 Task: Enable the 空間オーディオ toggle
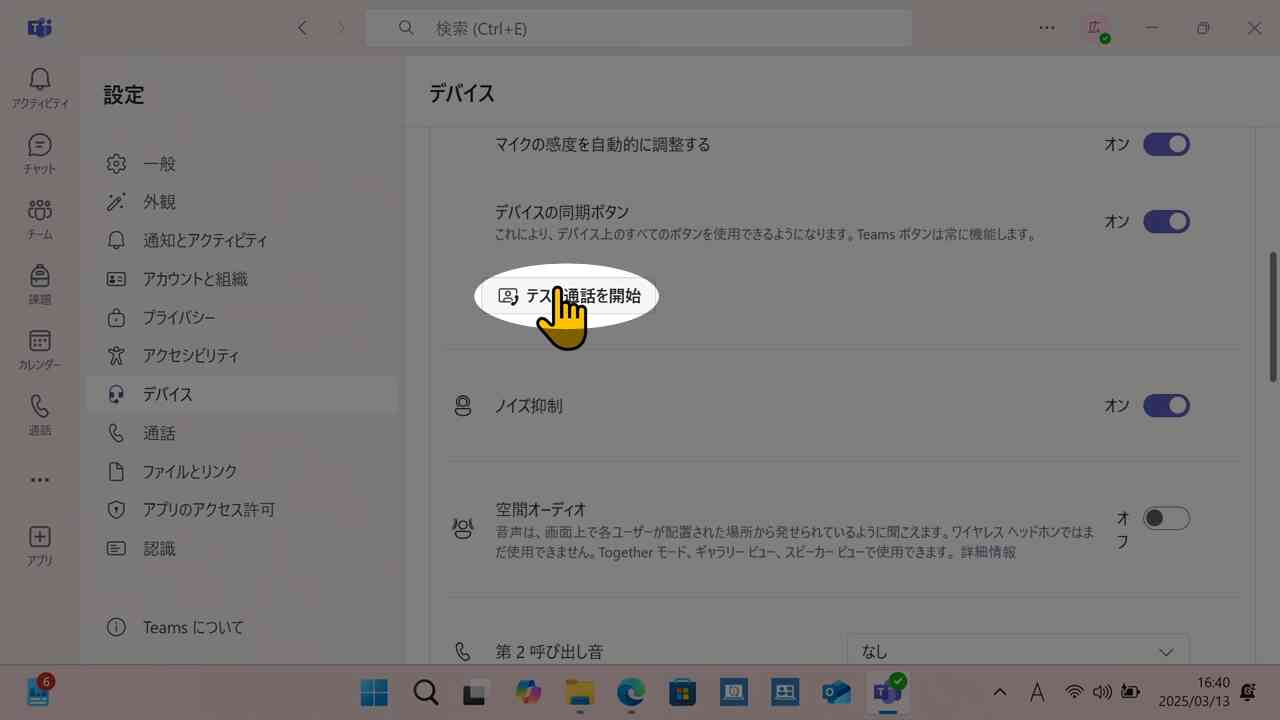pyautogui.click(x=1166, y=518)
